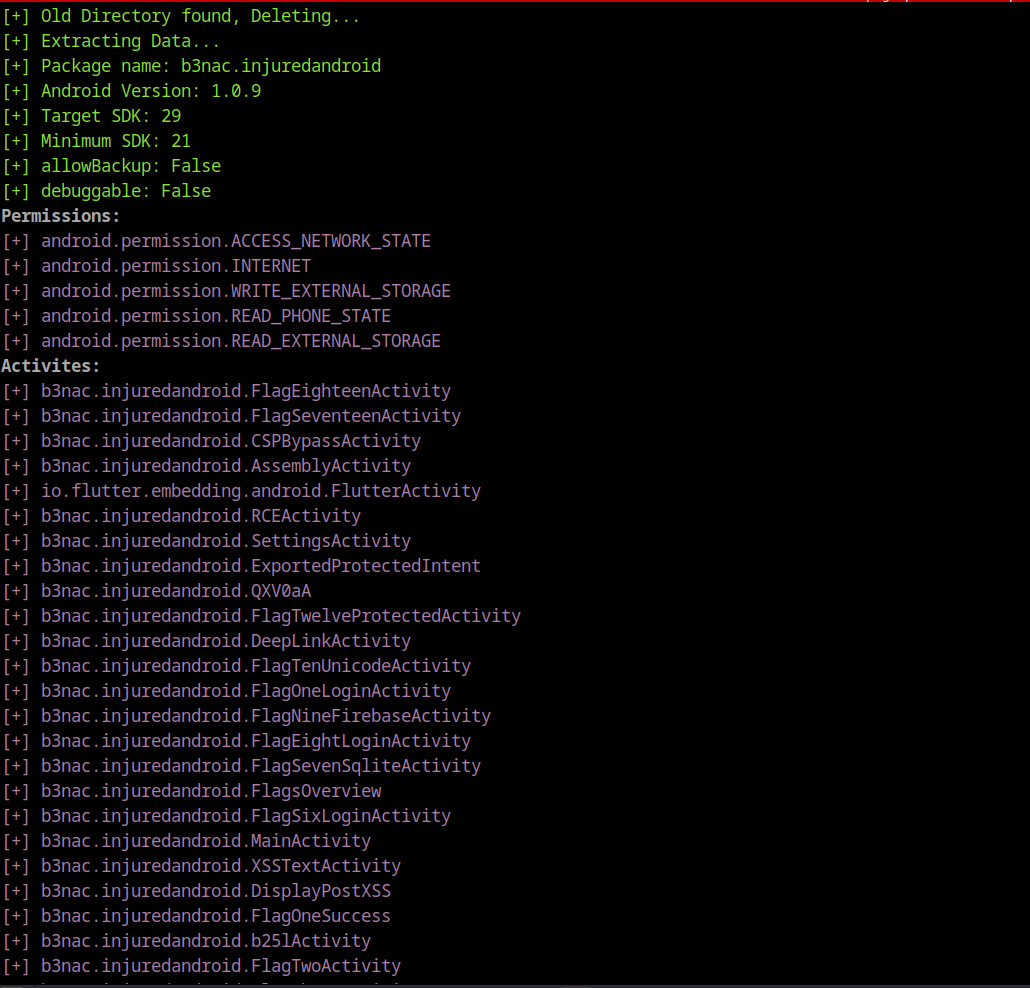Screen dimensions: 1030x988
Task: Click the RCEActivity entry
Action: coord(181,516)
